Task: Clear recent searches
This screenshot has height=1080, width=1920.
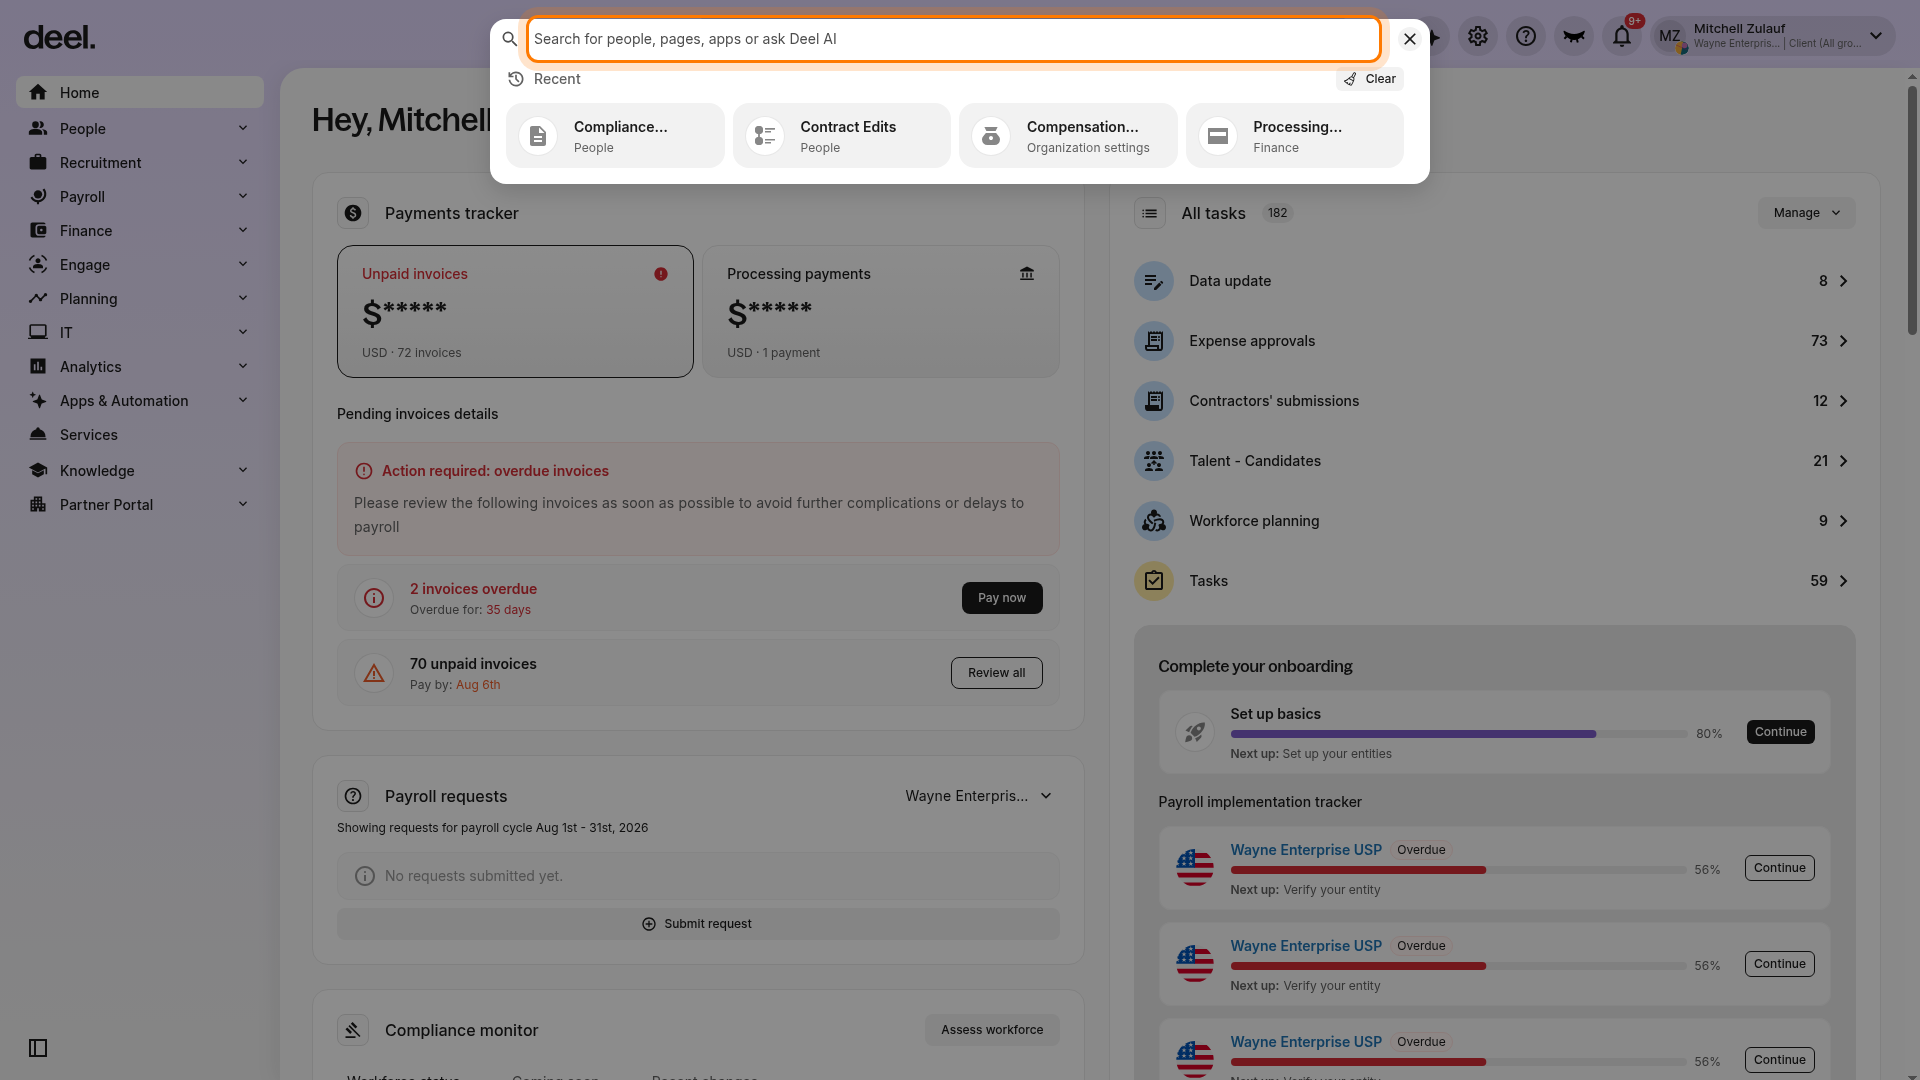Action: [x=1370, y=79]
